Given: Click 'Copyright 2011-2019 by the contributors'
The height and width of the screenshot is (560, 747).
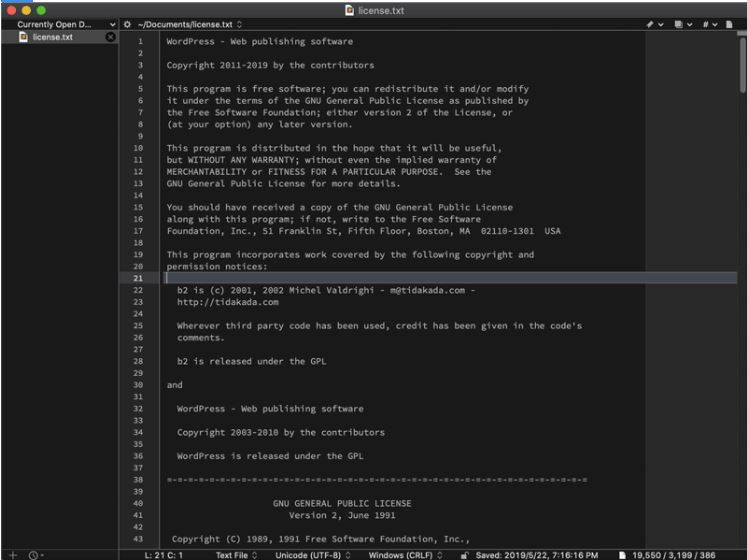Looking at the screenshot, I should click(x=270, y=65).
